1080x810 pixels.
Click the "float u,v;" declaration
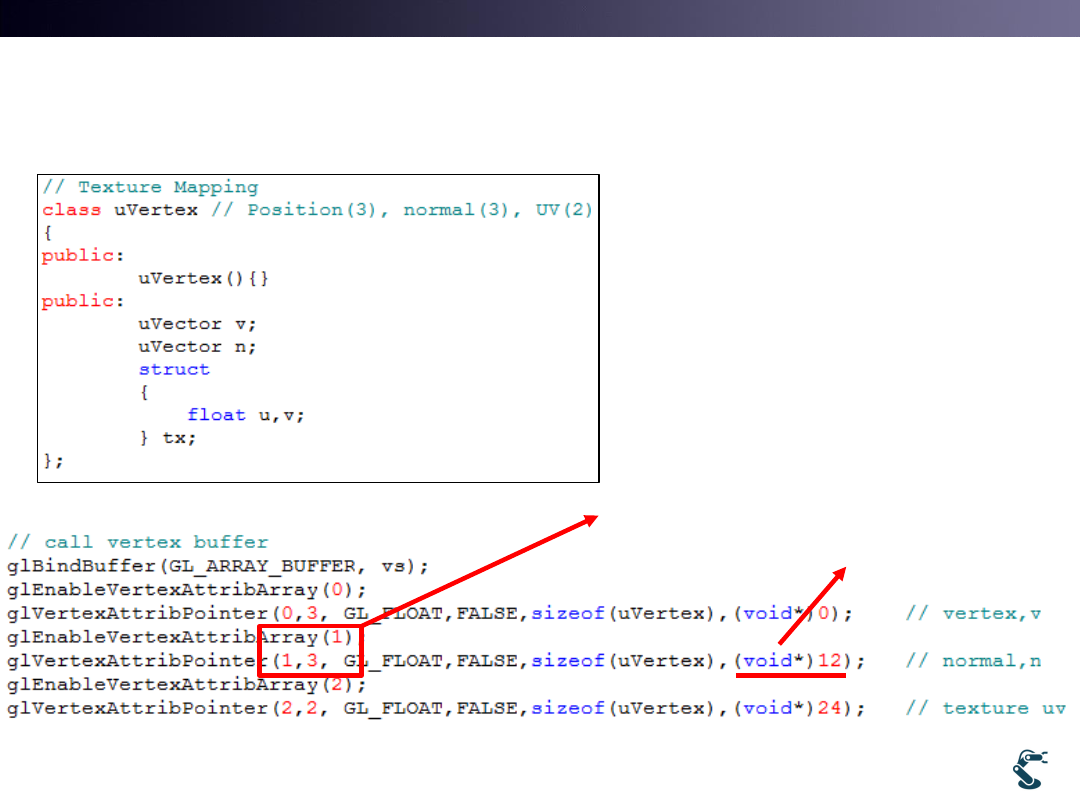pyautogui.click(x=245, y=415)
